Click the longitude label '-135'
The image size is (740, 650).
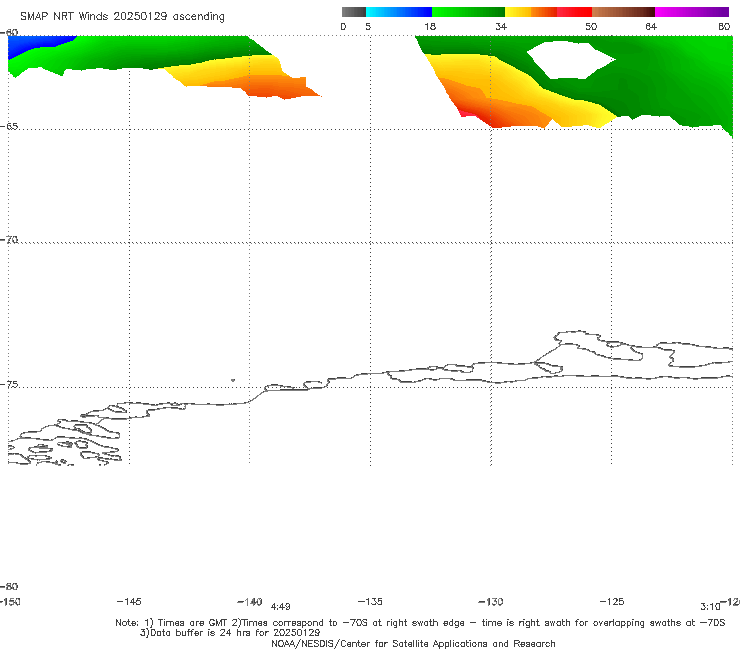point(370,601)
